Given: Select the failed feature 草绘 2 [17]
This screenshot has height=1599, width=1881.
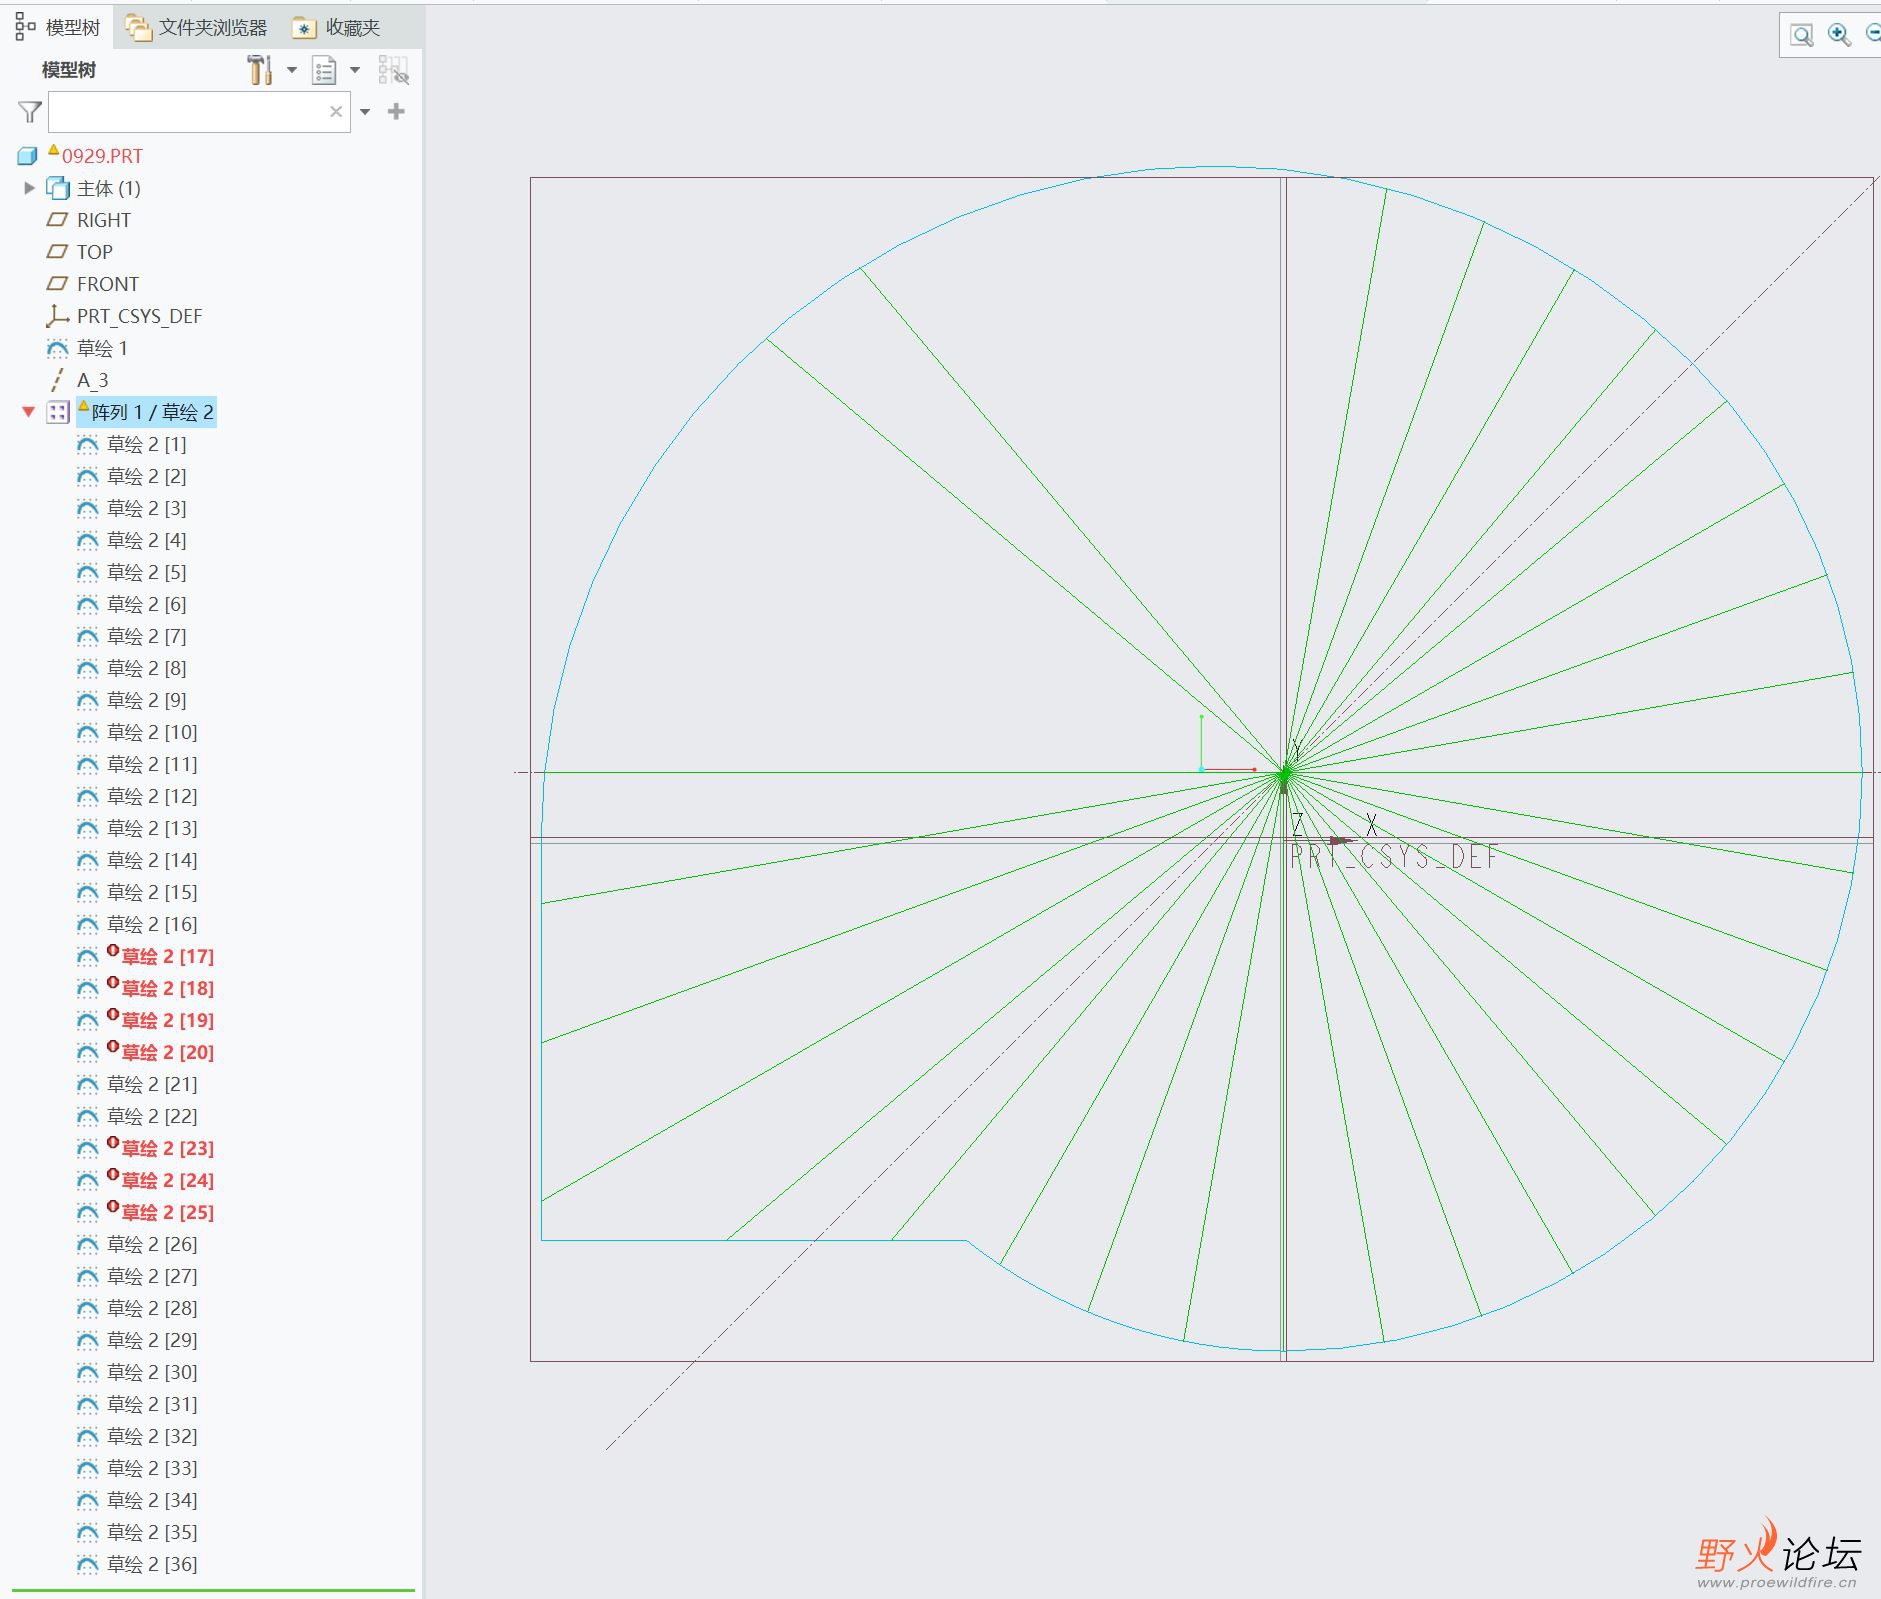Looking at the screenshot, I should tap(167, 956).
